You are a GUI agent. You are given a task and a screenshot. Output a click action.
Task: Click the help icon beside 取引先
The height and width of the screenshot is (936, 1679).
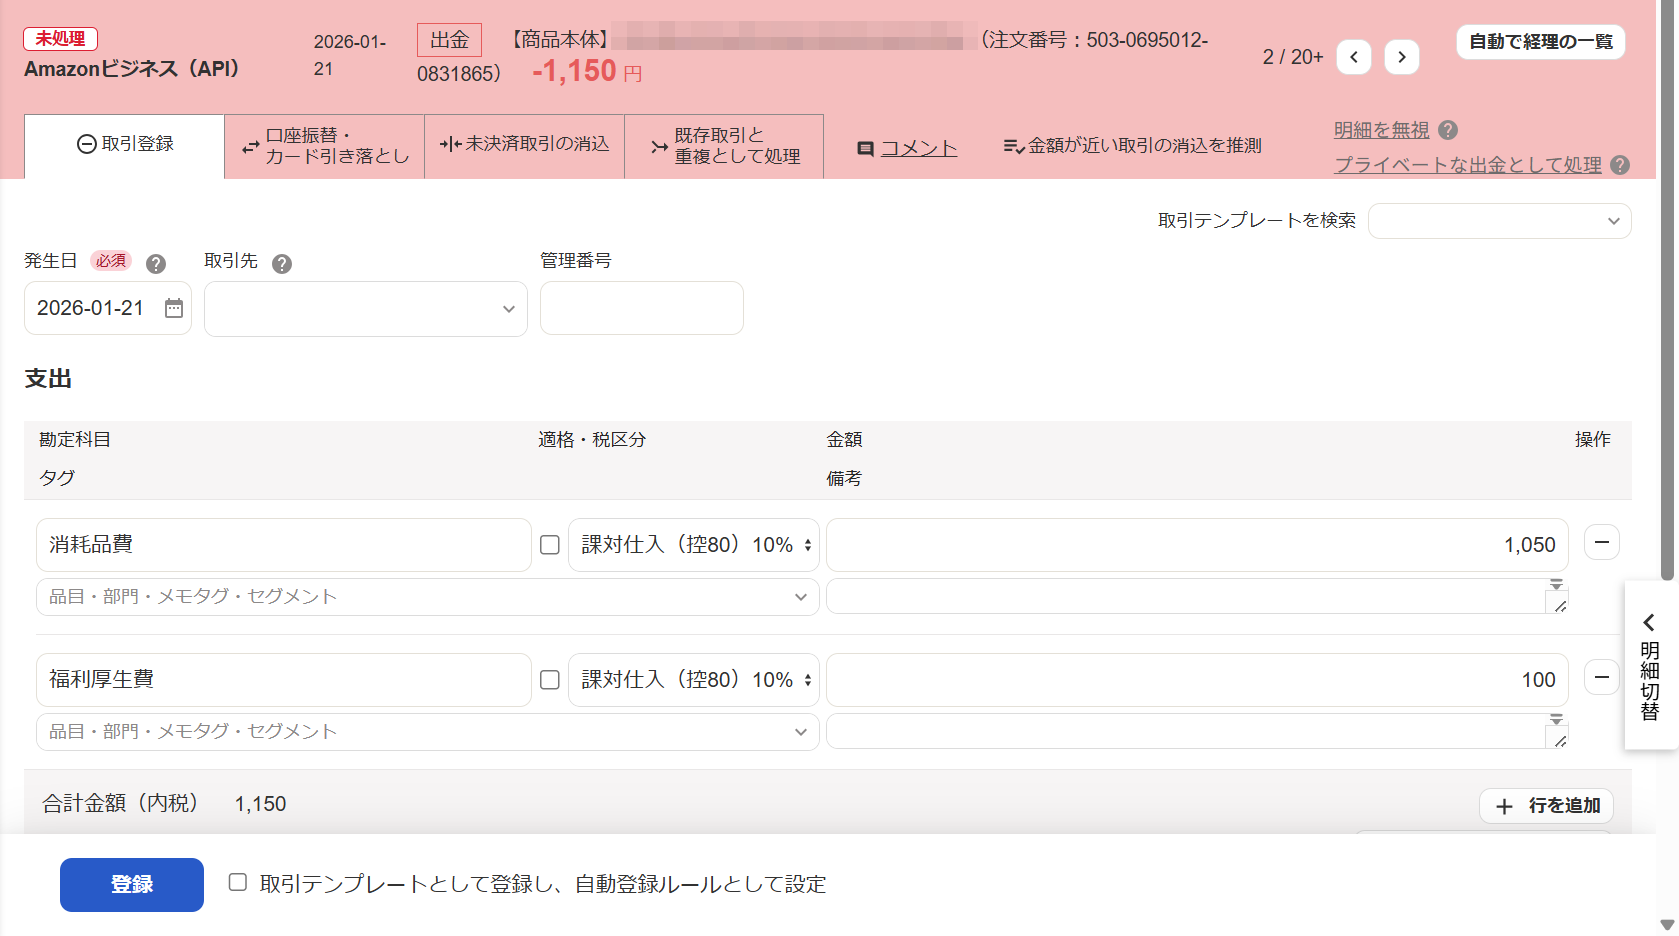282,264
